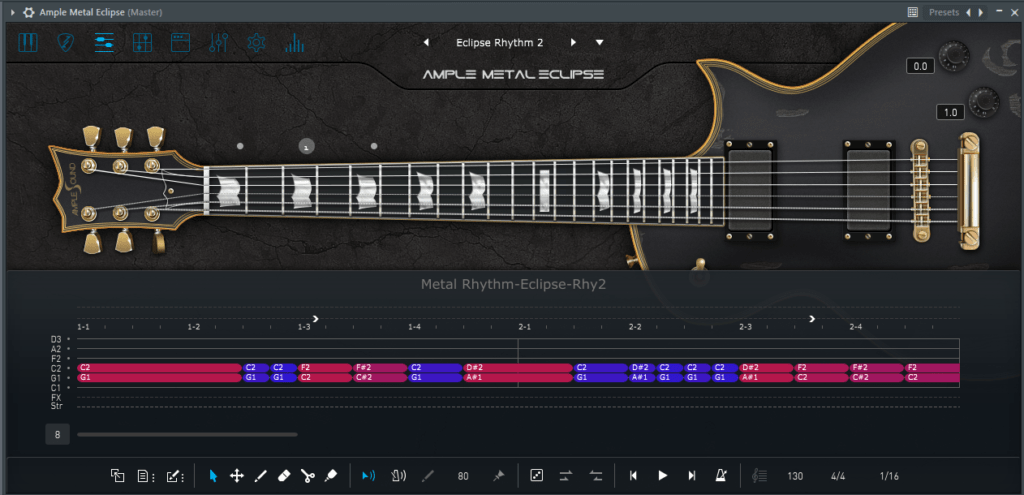Open the Strummer guitar-pick icon

[x=65, y=42]
